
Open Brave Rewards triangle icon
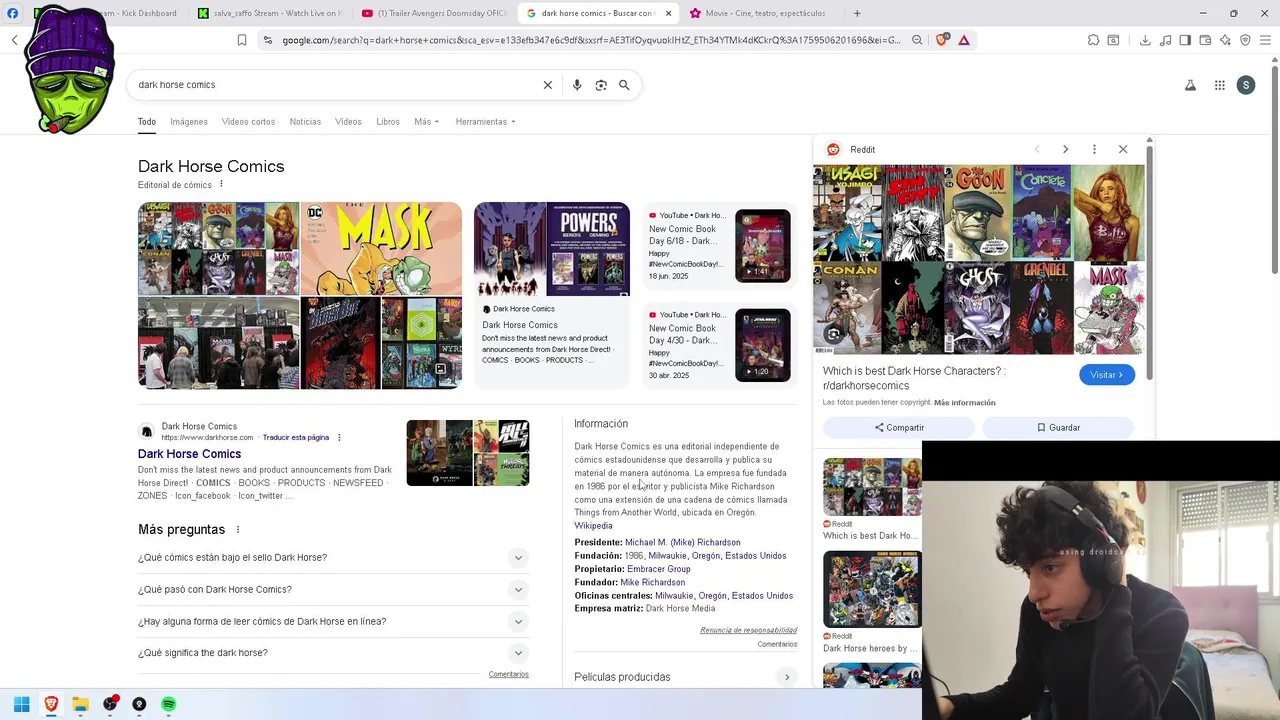point(964,40)
